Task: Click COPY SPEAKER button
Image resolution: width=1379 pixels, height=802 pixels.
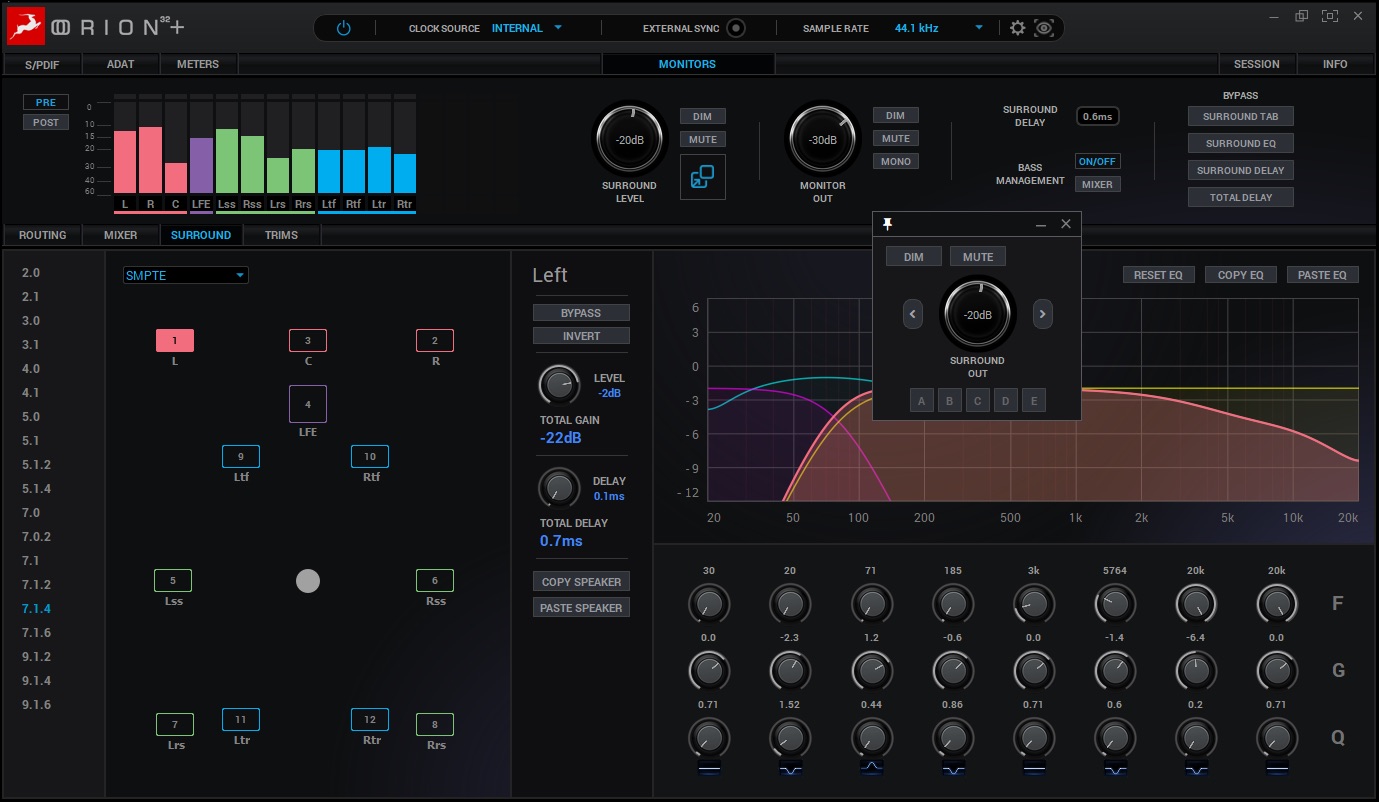Action: [581, 582]
